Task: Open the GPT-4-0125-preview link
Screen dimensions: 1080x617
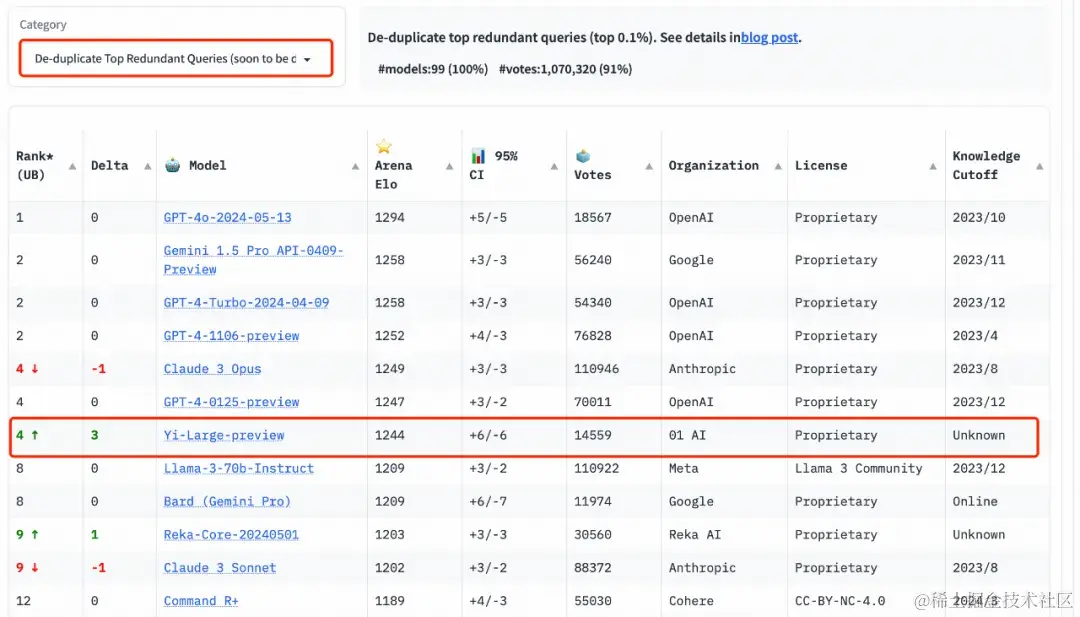Action: coord(231,402)
